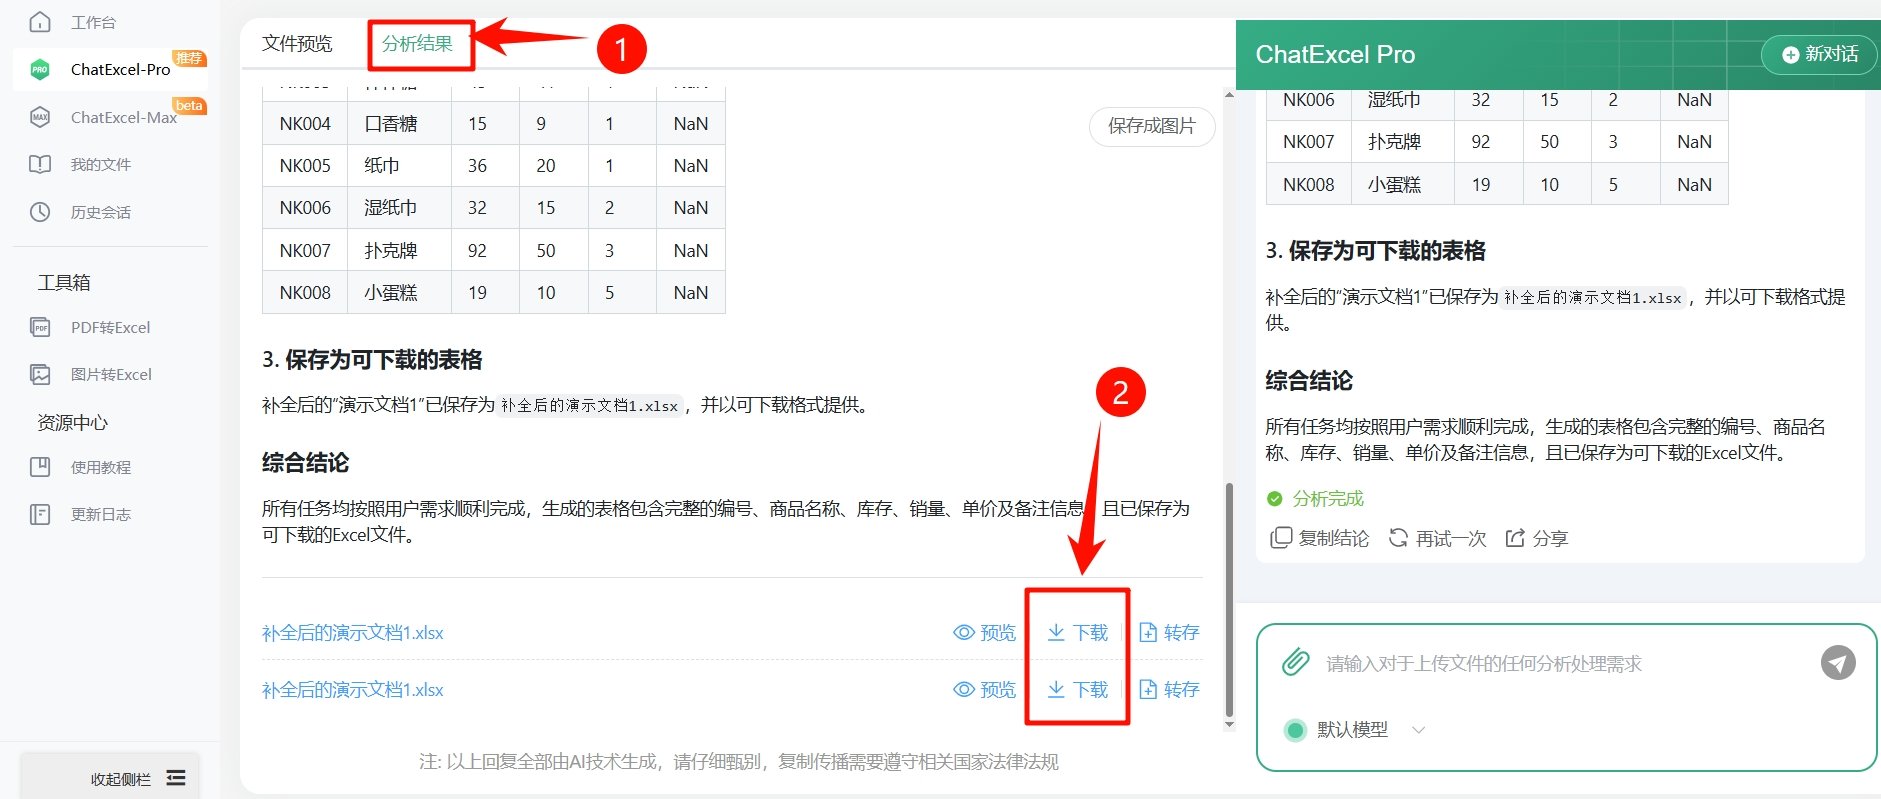The width and height of the screenshot is (1881, 799).
Task: Download the first 补全后的演示文档1.xlsx file
Action: (1077, 632)
